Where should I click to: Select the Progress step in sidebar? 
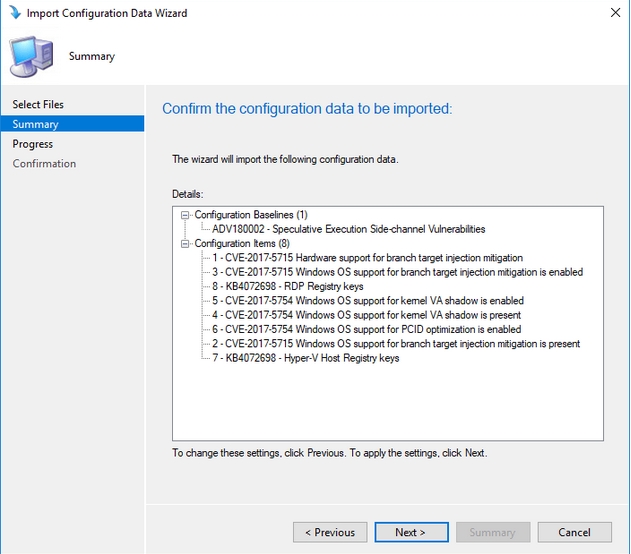point(33,144)
